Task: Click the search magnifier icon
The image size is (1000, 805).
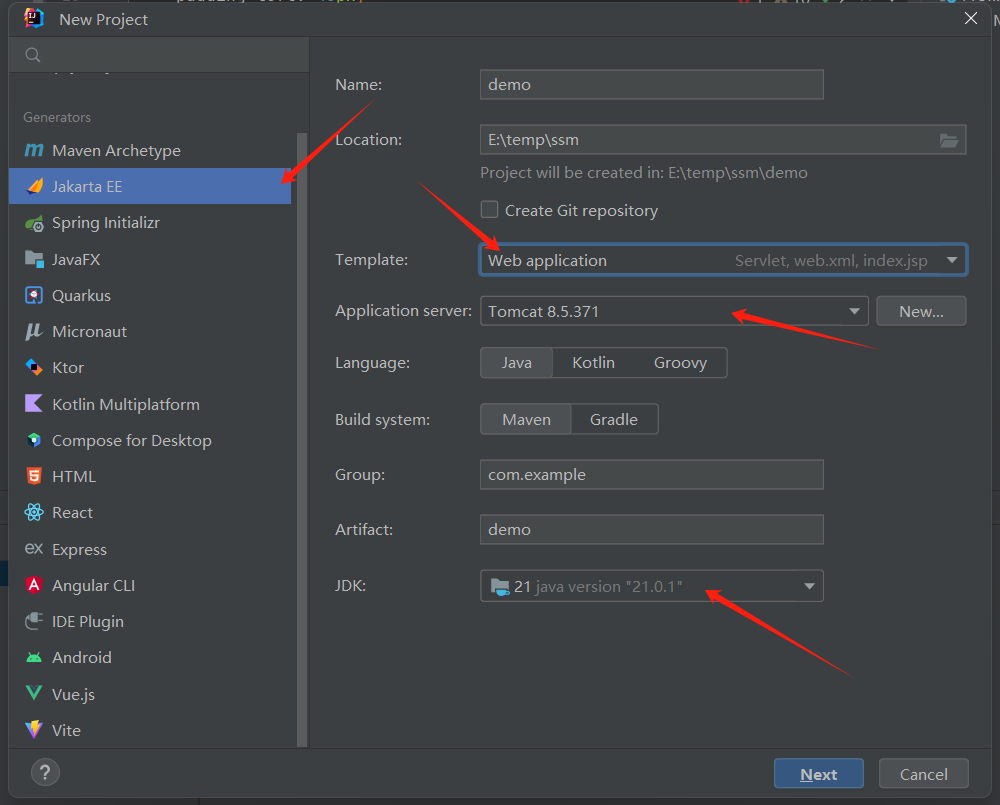Action: [33, 55]
